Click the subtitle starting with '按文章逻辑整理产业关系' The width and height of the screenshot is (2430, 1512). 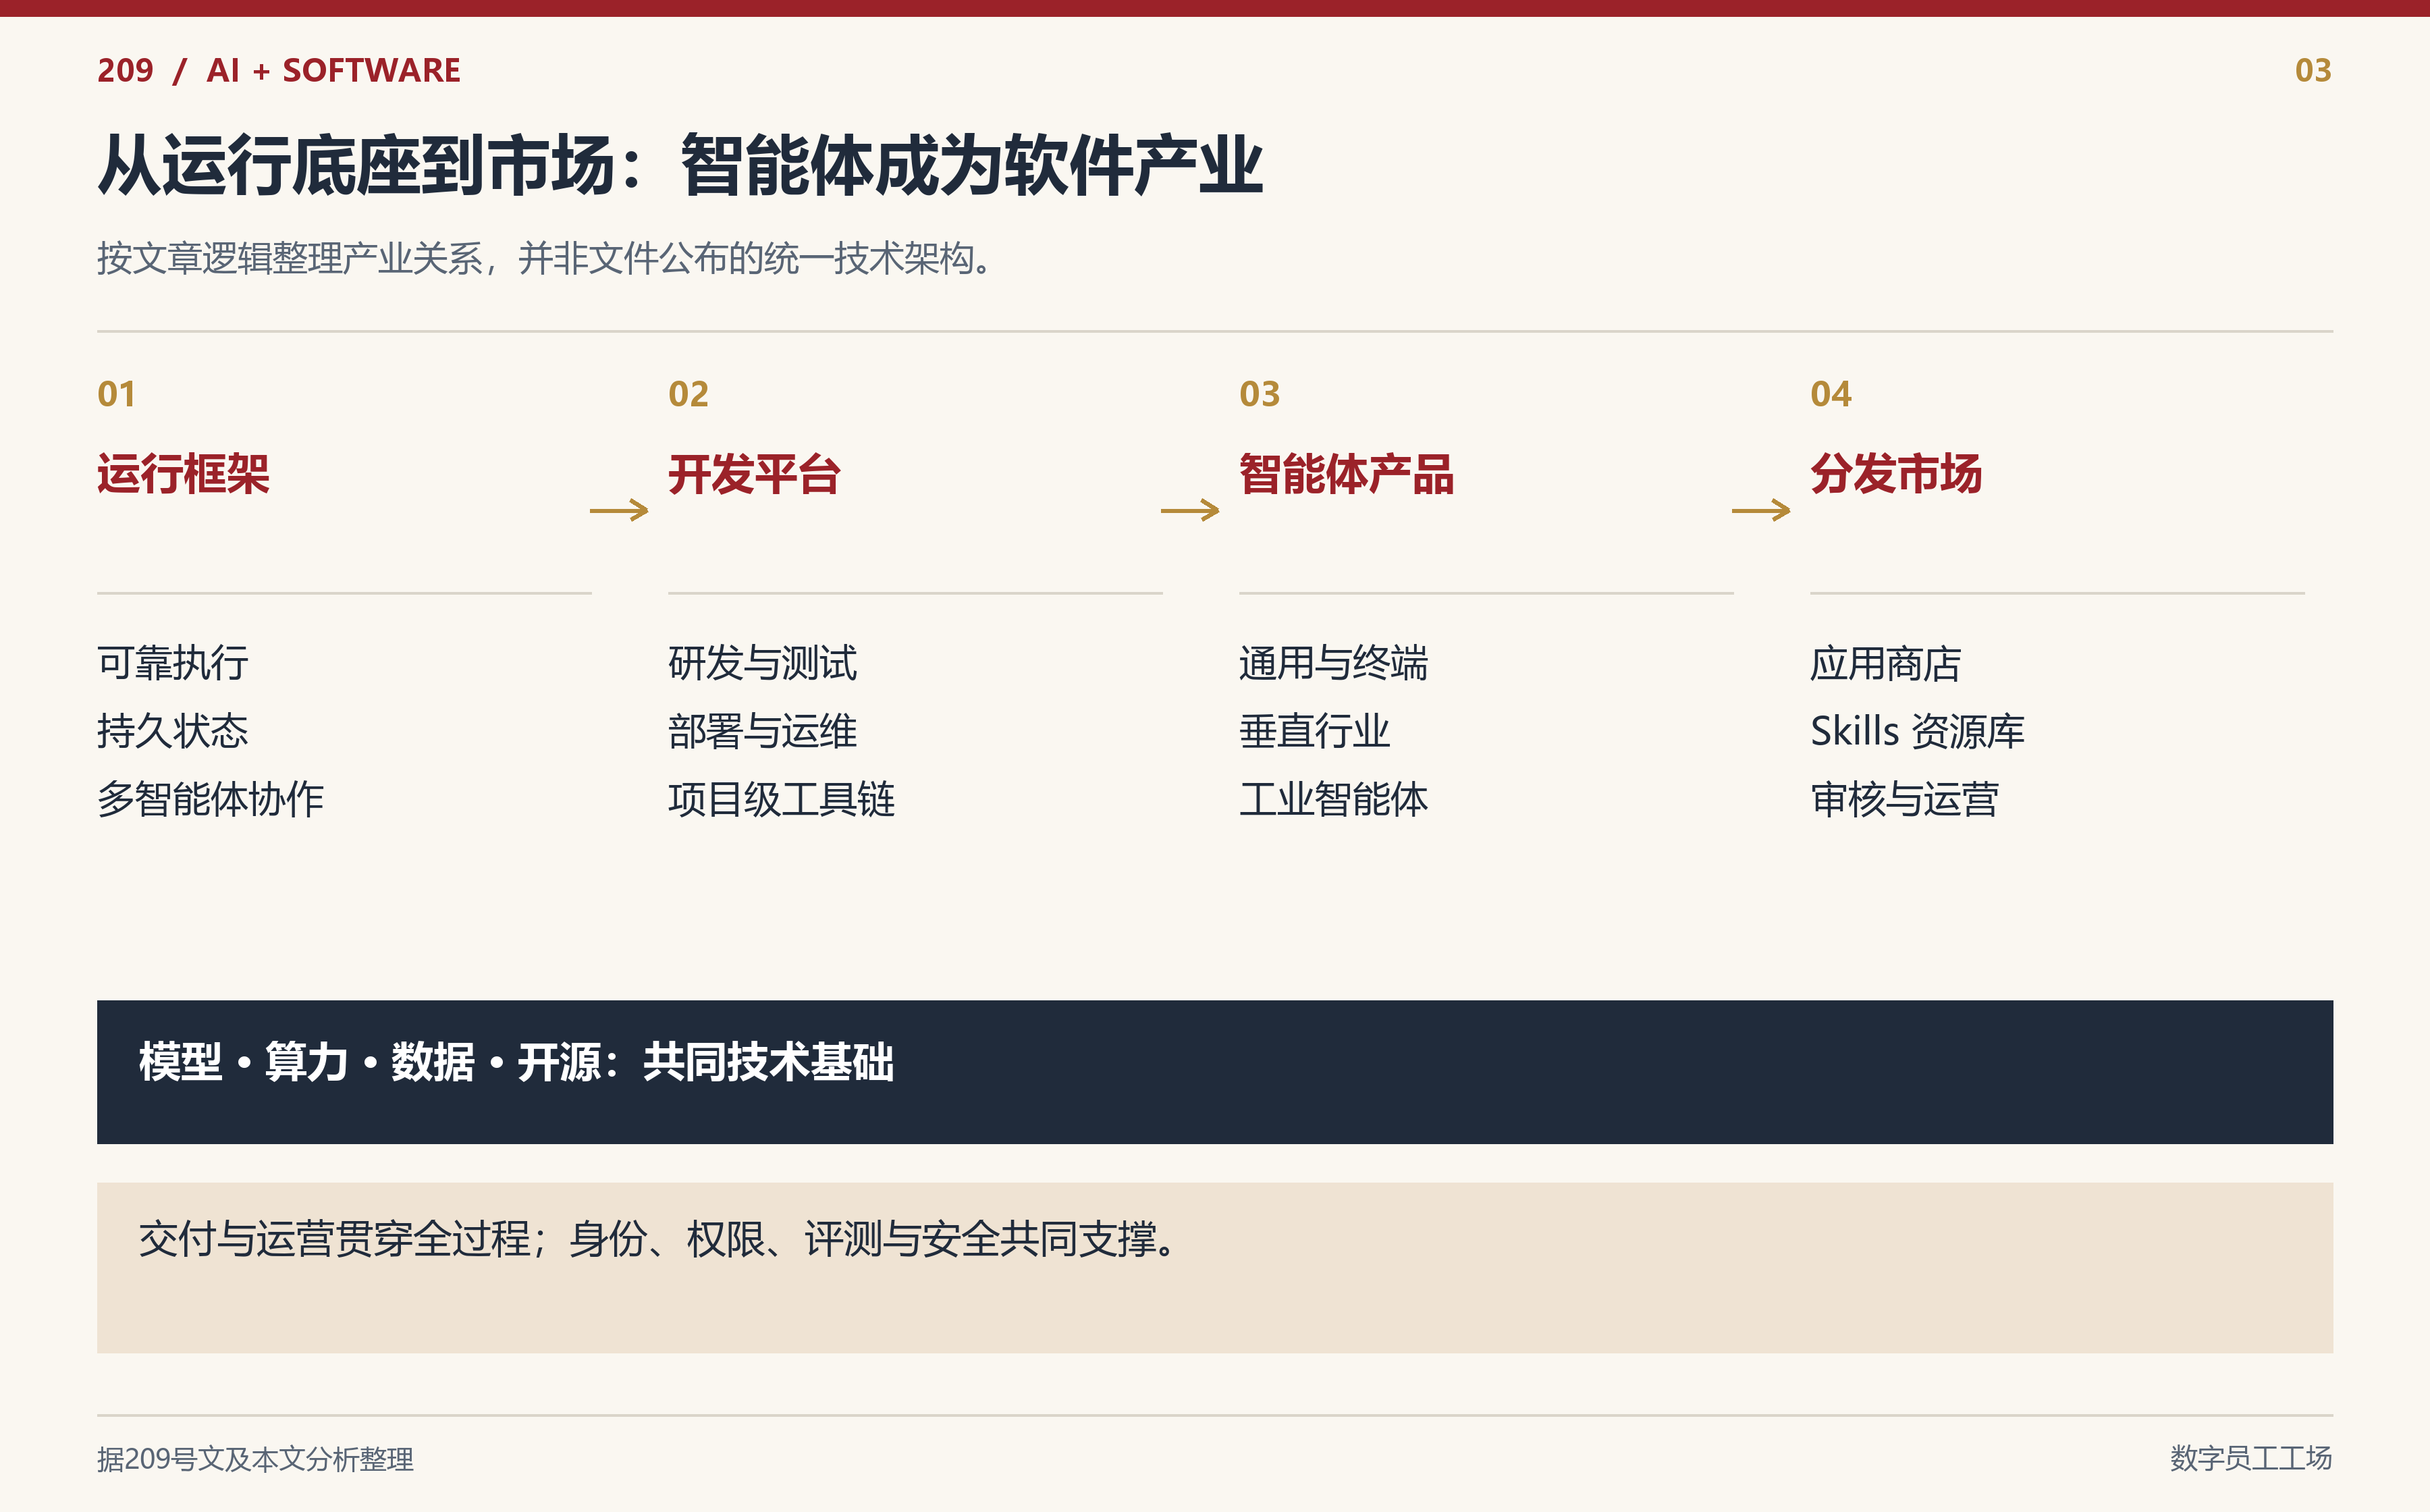coord(546,259)
